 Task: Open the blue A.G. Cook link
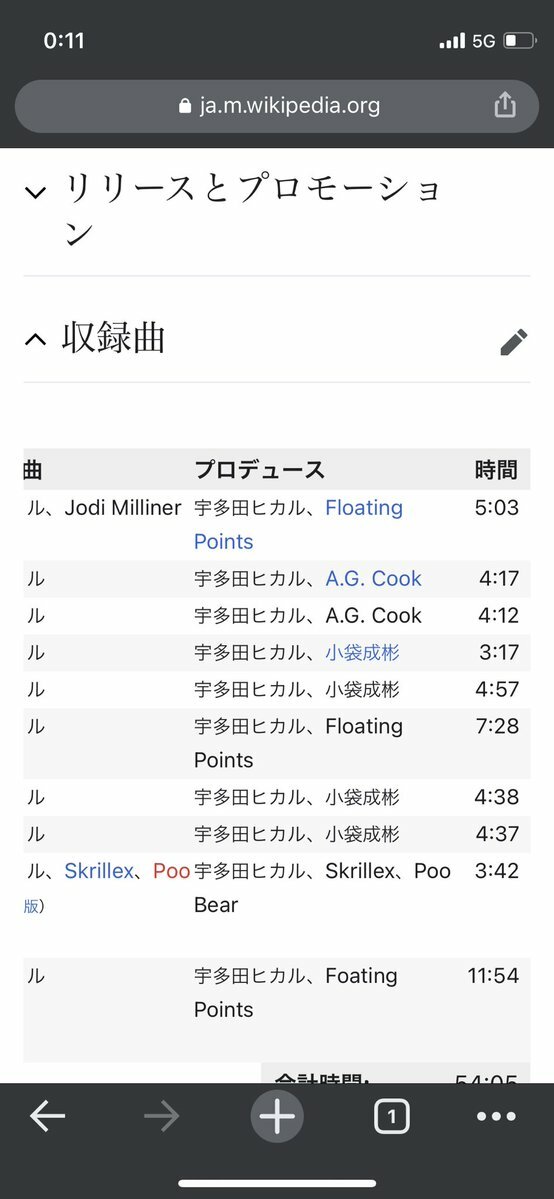373,579
